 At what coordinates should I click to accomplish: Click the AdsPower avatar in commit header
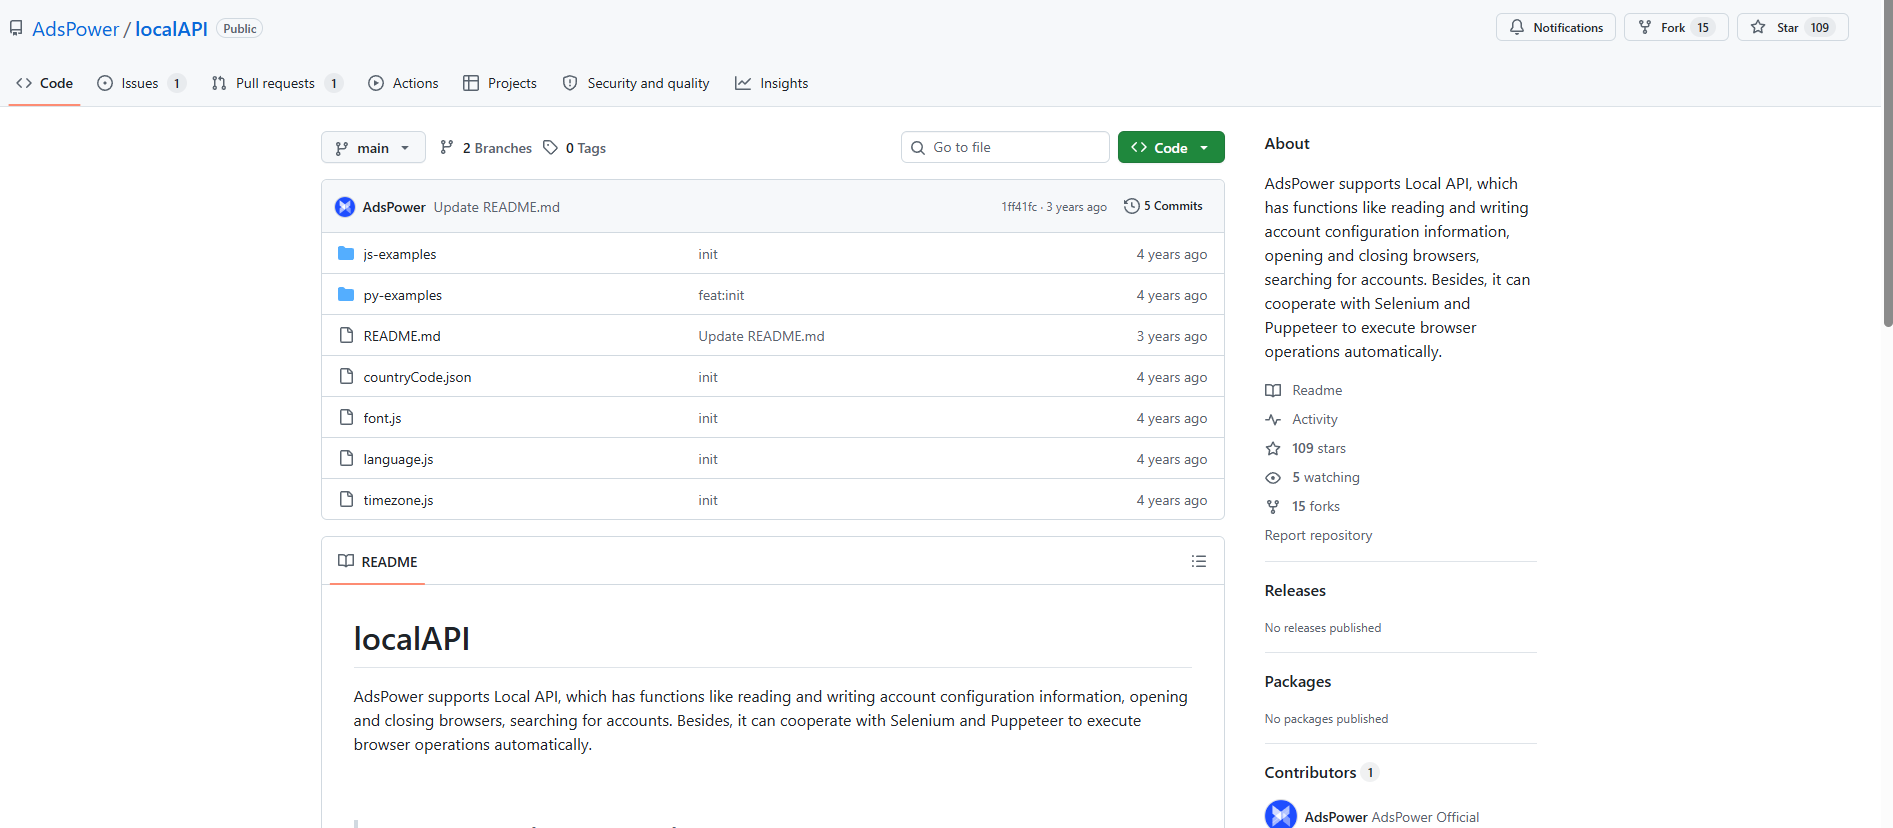click(345, 207)
